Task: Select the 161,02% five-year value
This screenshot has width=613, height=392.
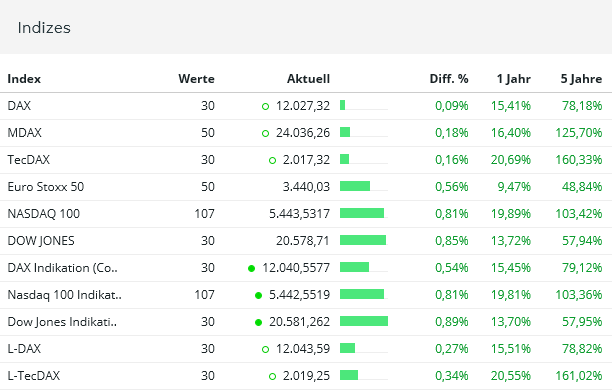Action: pyautogui.click(x=579, y=376)
